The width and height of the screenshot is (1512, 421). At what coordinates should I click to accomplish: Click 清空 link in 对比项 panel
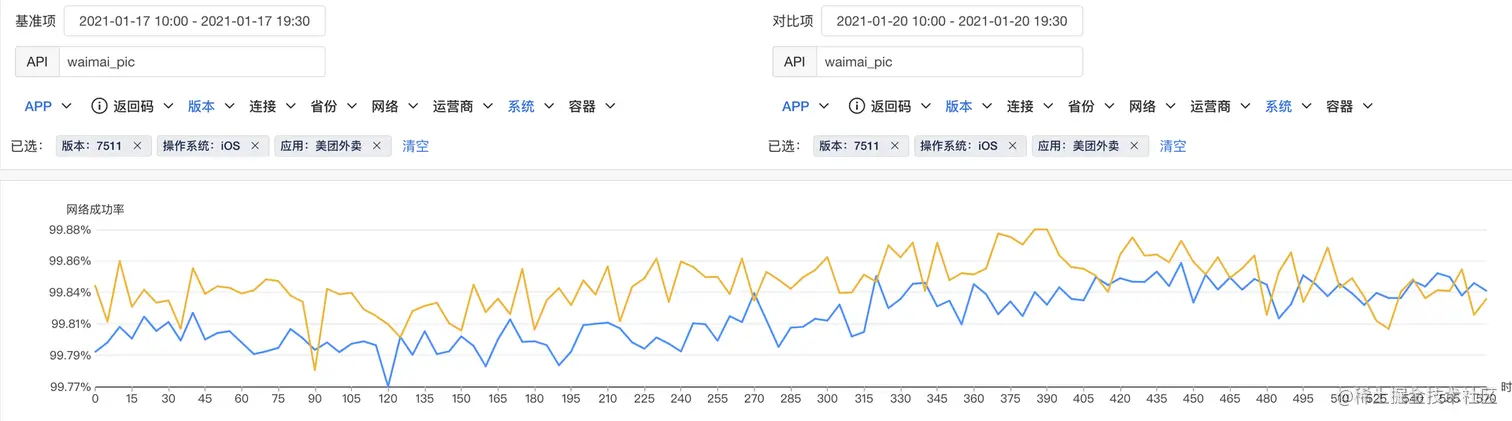[1173, 146]
